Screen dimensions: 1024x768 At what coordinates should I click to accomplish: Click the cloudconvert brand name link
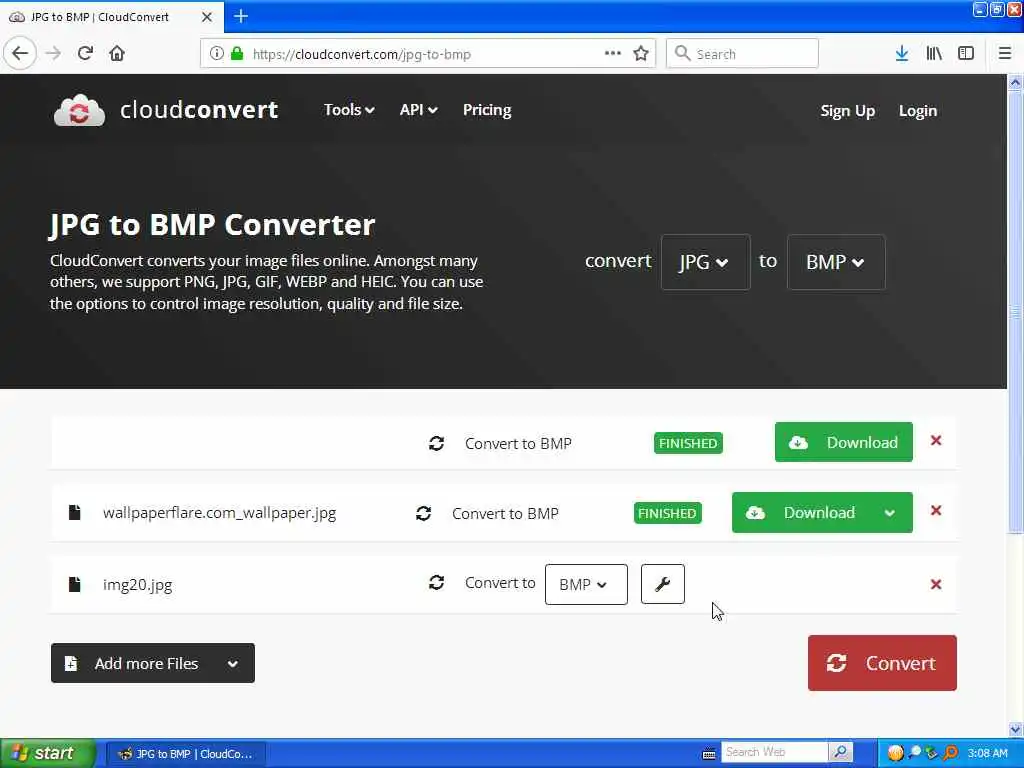coord(199,110)
